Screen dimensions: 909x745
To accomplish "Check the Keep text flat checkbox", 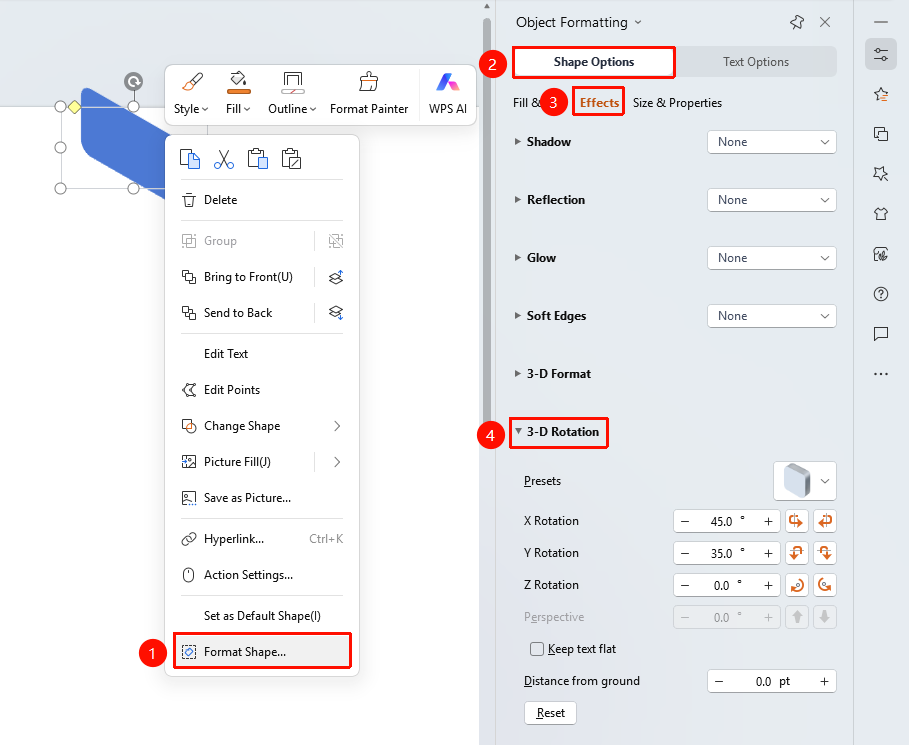I will point(537,649).
